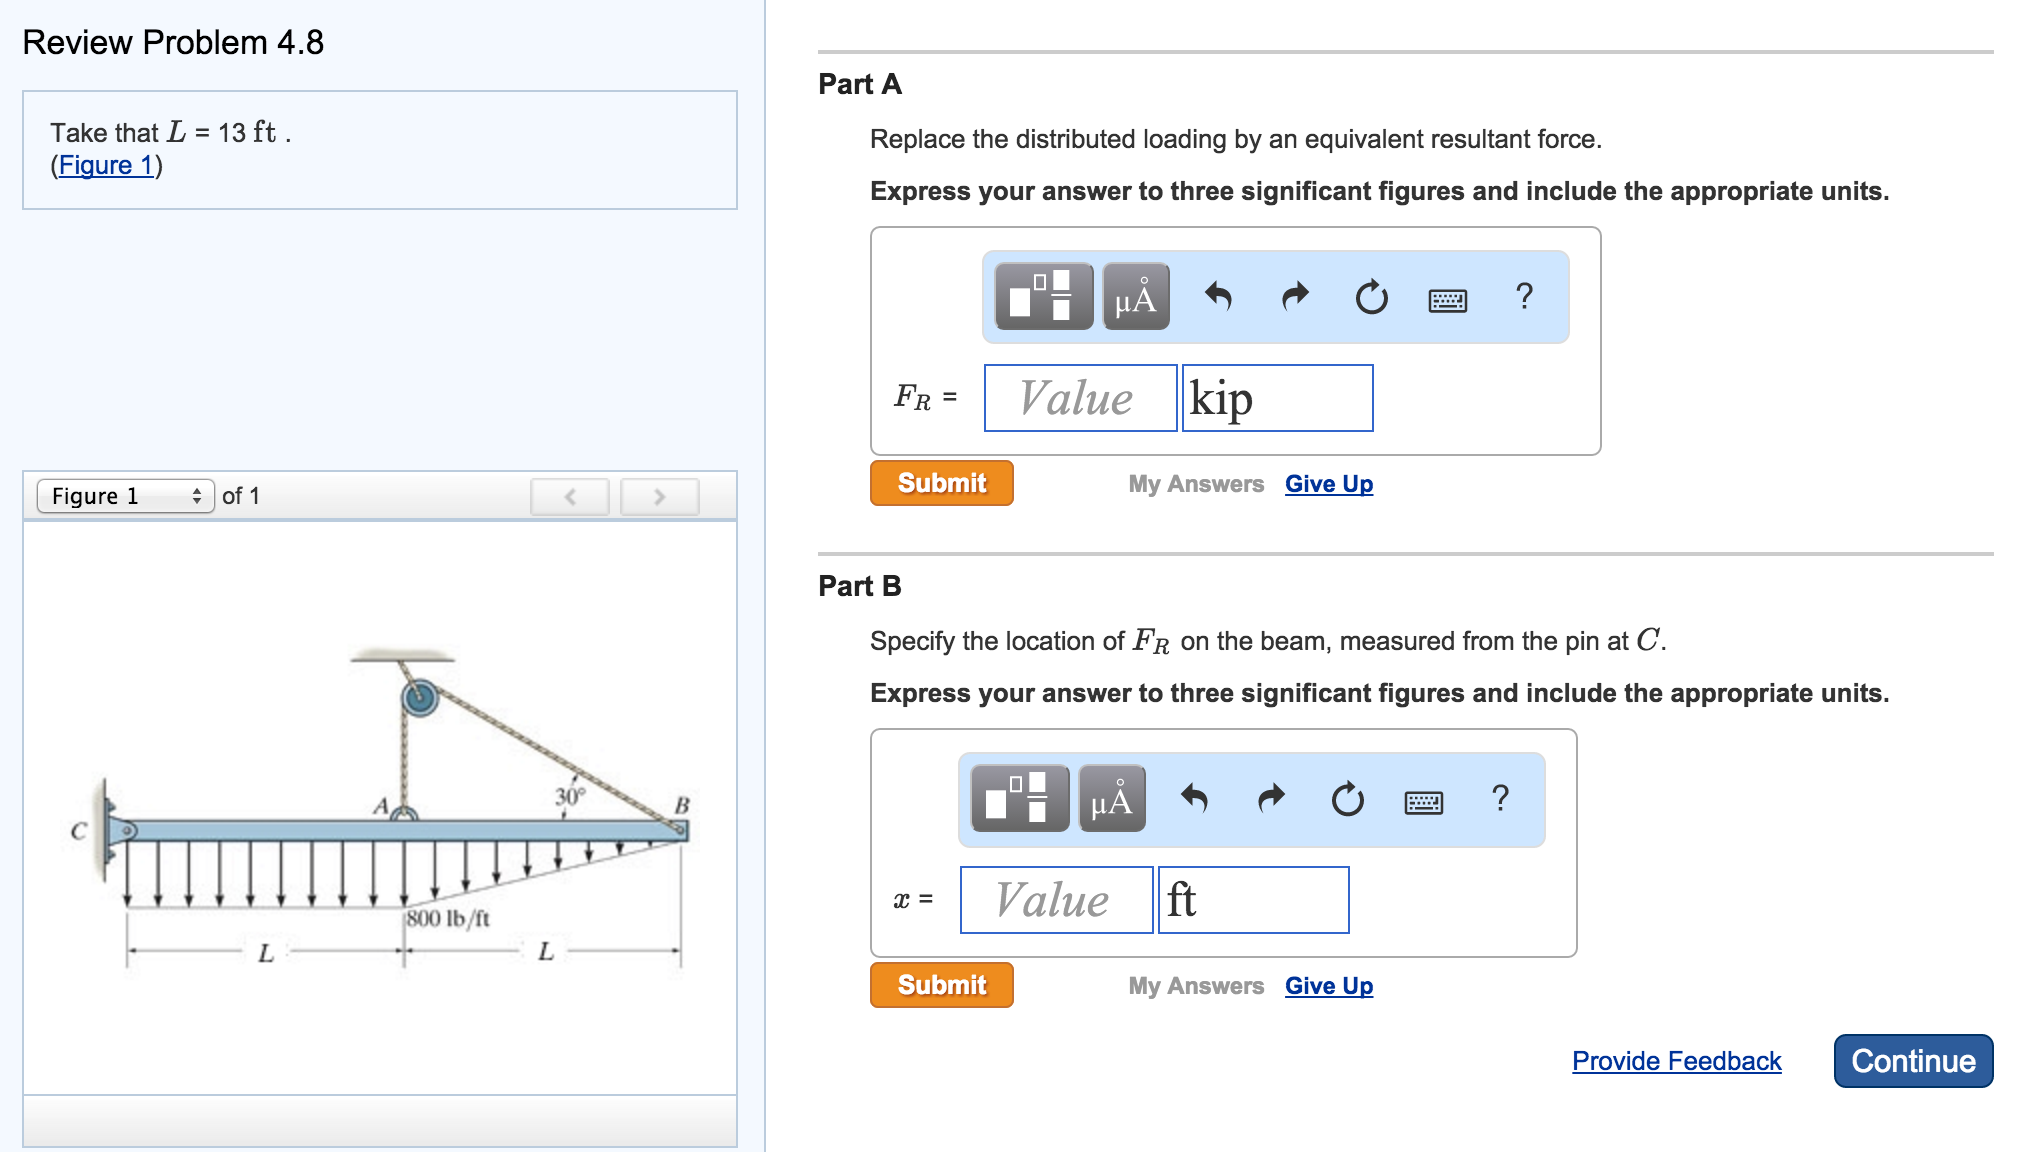Go to the previous figure with the left arrow
The height and width of the screenshot is (1152, 2030).
(568, 496)
